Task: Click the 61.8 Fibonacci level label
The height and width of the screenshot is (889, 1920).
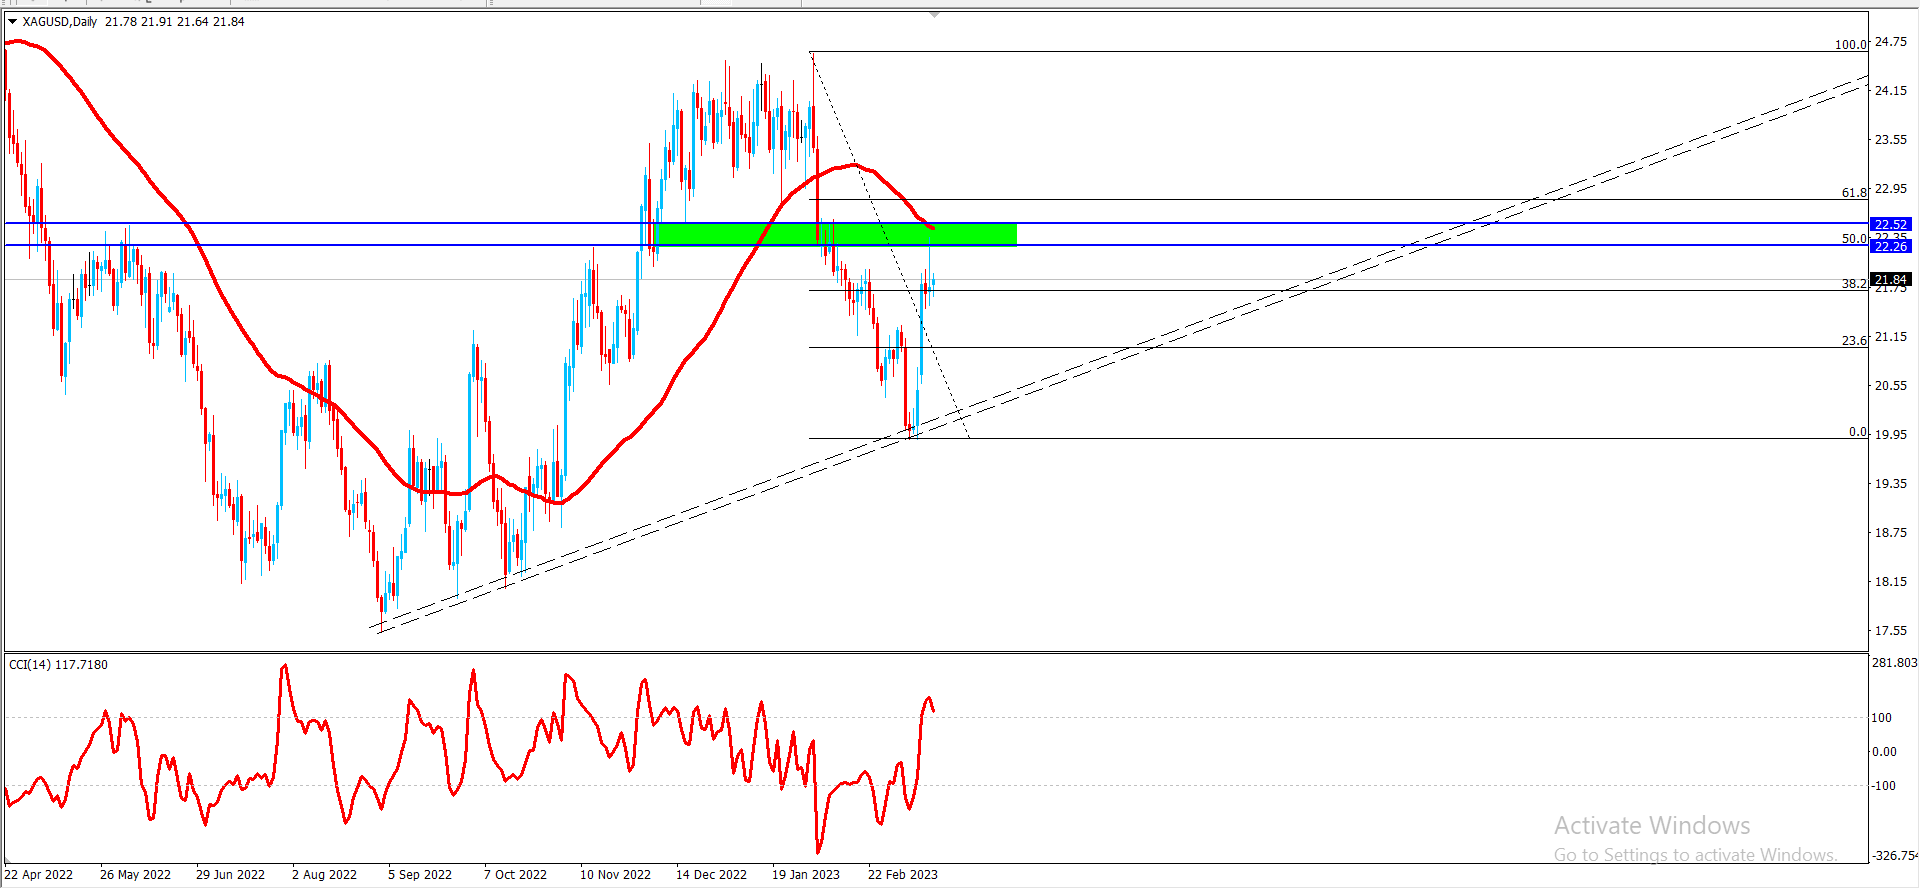Action: [x=1853, y=192]
